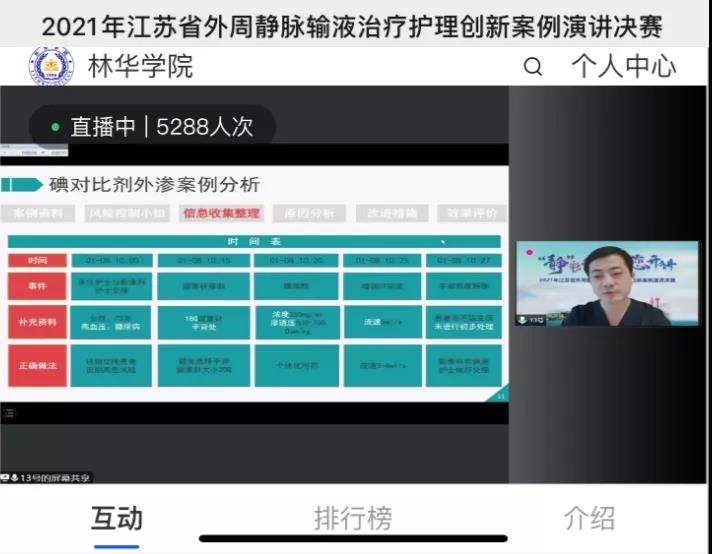Click the menu icon below the slide
Viewport: 712px width, 554px height.
point(8,411)
